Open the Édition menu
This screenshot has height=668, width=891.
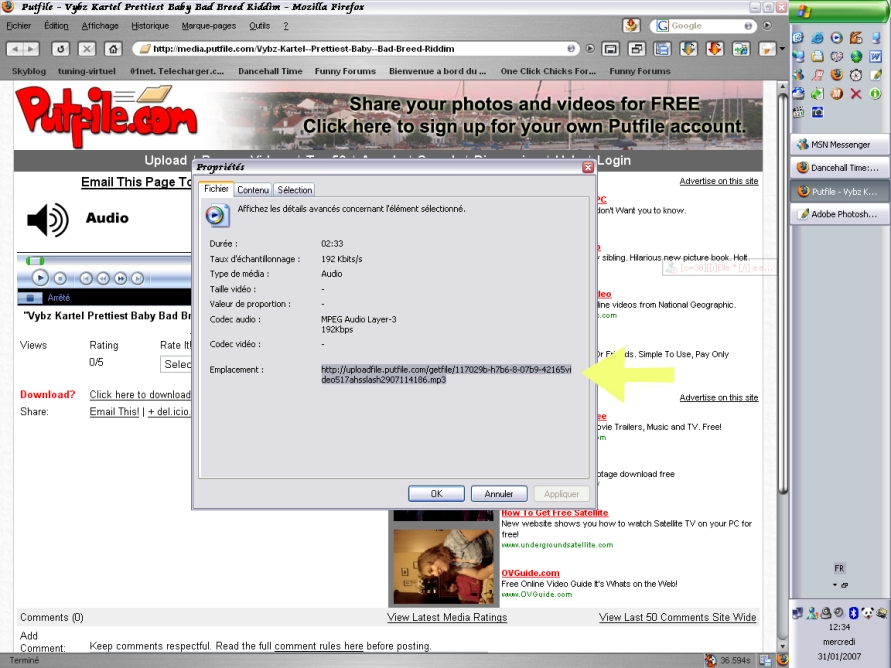click(x=56, y=26)
